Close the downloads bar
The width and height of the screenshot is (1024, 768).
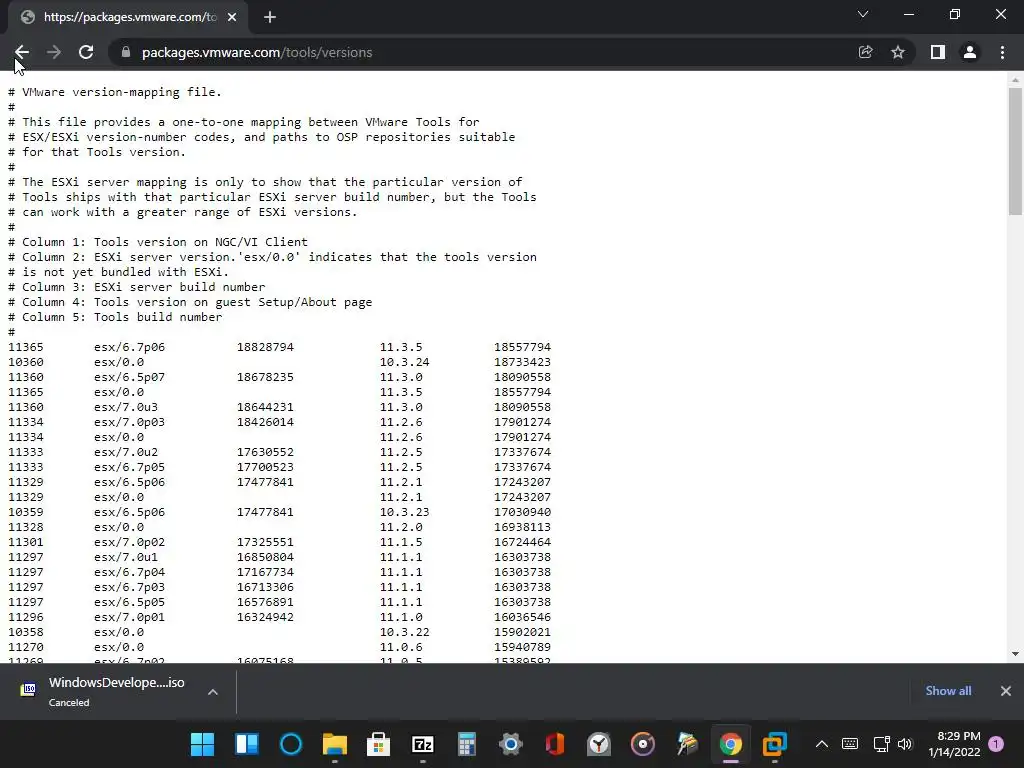(1006, 691)
